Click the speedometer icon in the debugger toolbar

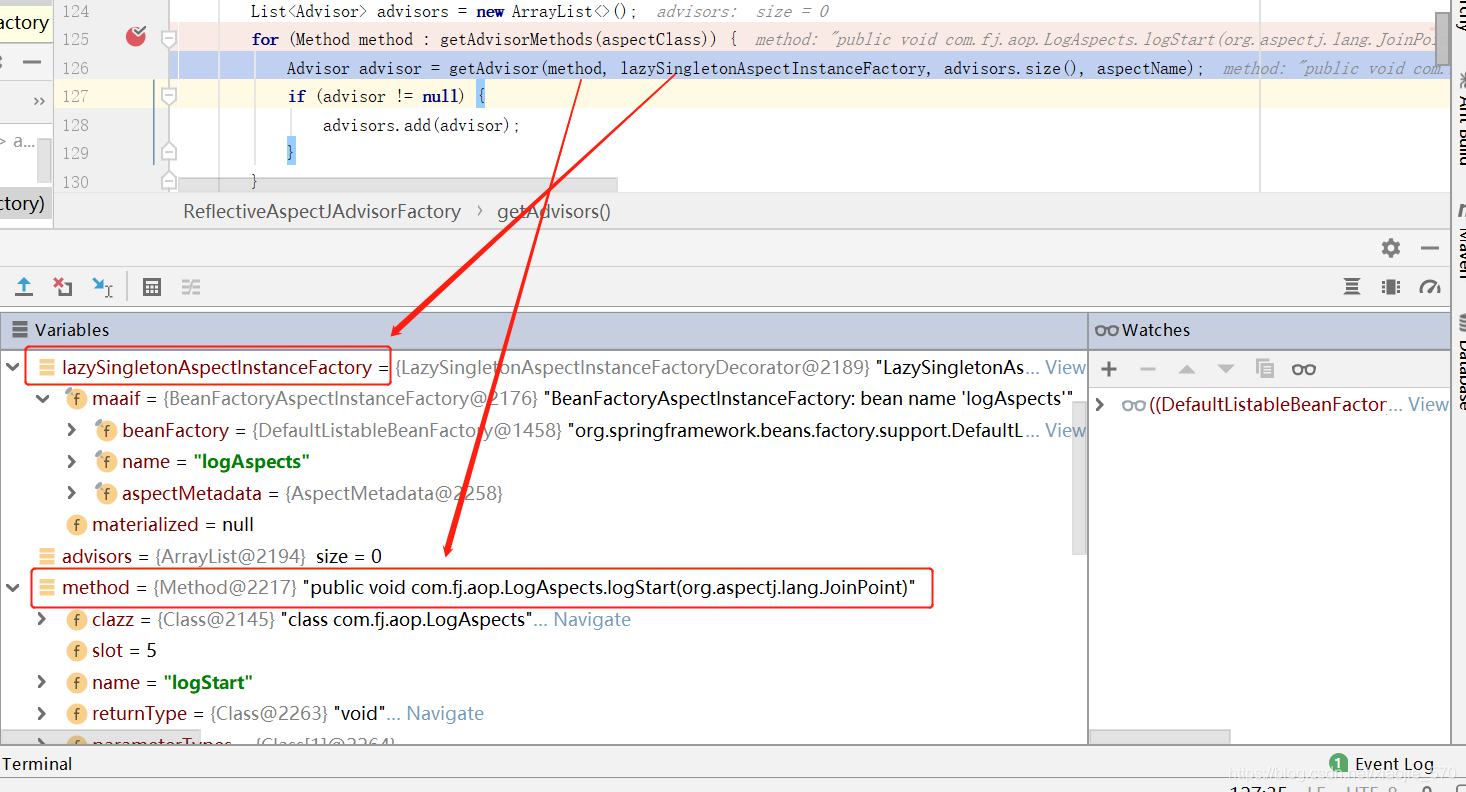(1430, 287)
